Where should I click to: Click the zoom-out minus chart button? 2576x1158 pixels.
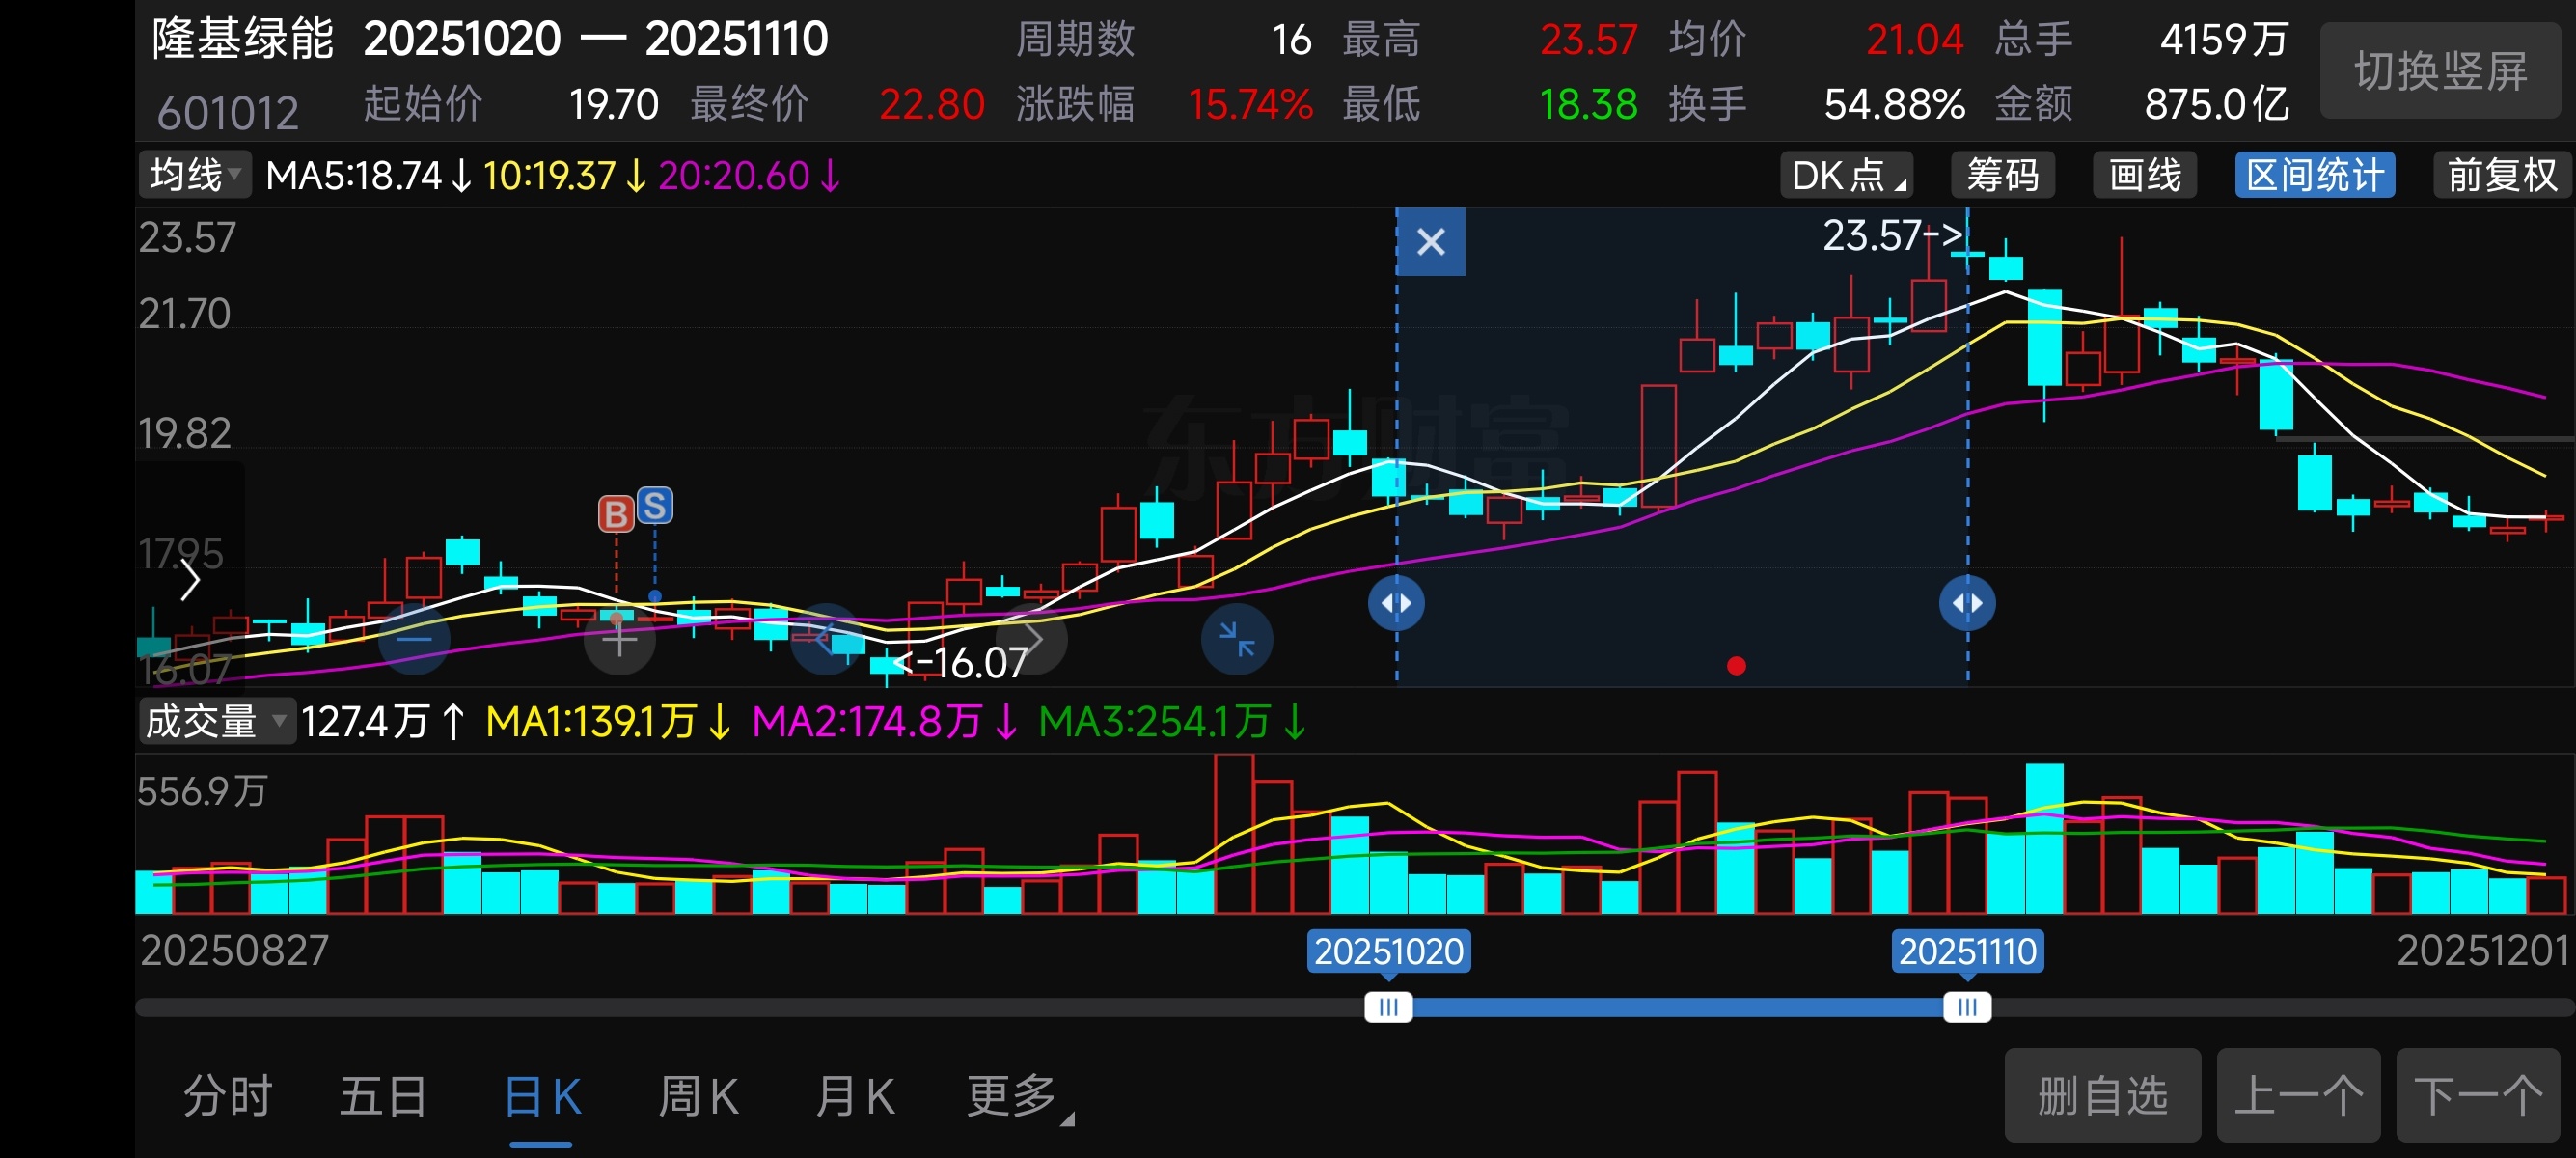(414, 639)
